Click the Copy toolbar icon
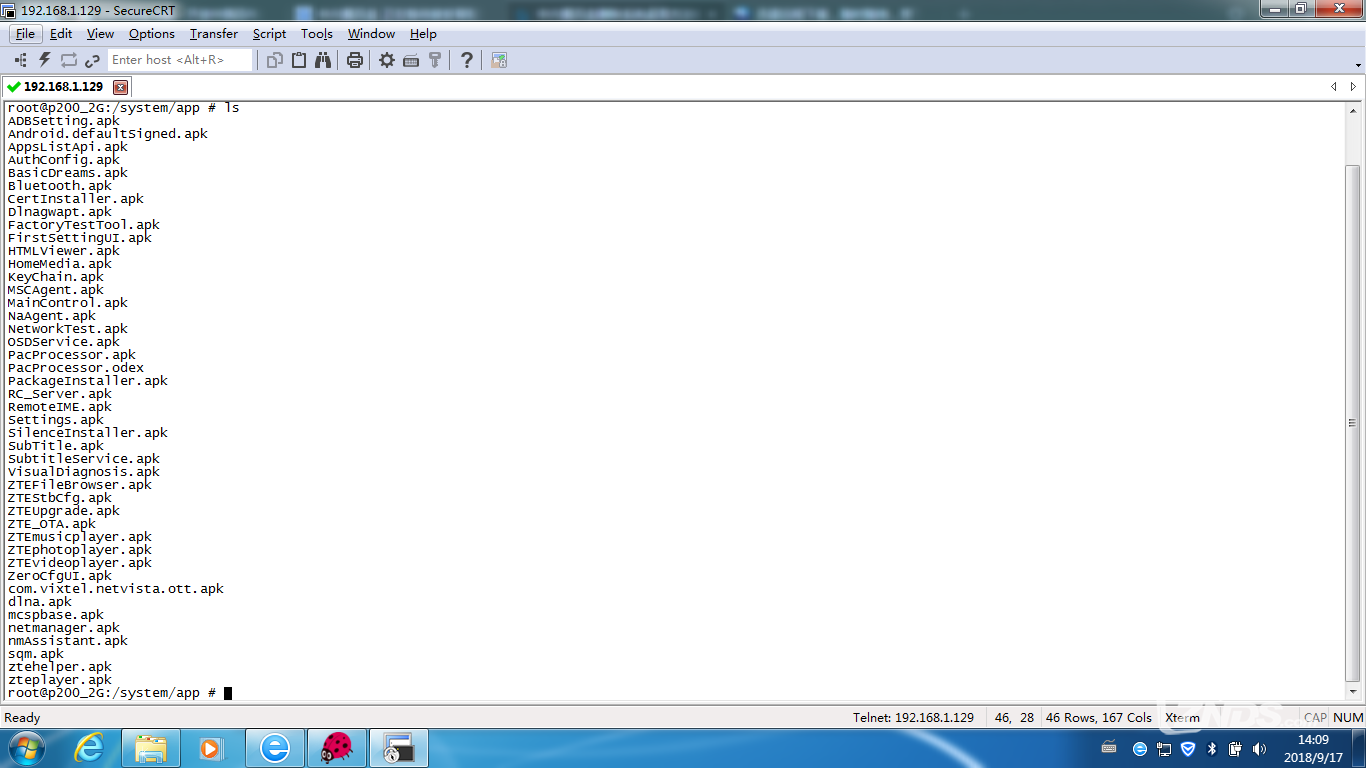This screenshot has height=768, width=1366. click(275, 60)
